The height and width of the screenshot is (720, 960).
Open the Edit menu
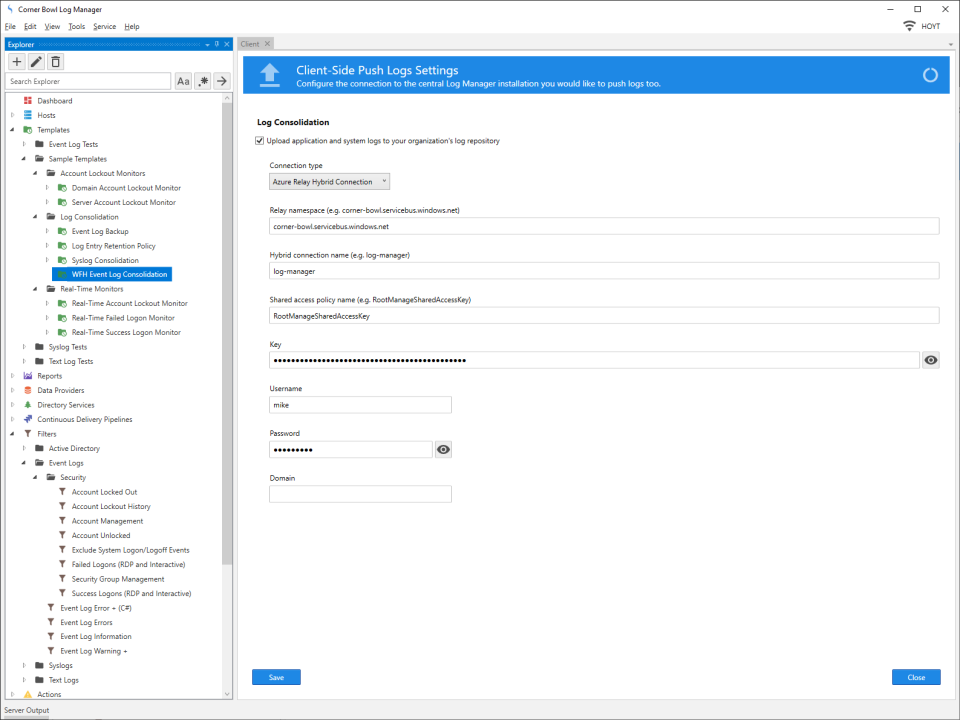click(x=30, y=26)
